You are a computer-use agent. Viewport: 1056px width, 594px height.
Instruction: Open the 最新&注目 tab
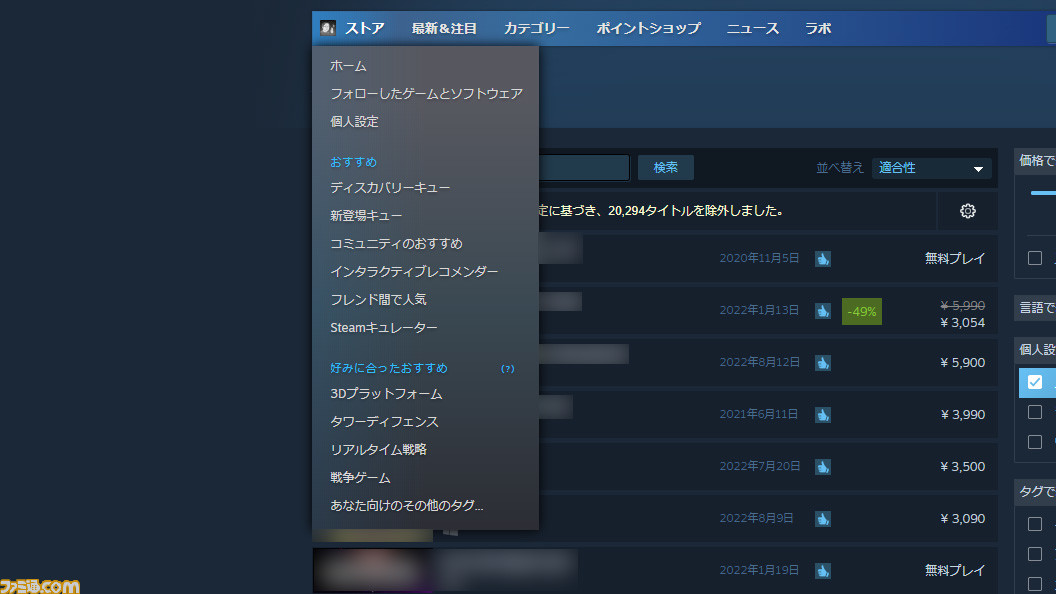click(x=444, y=28)
